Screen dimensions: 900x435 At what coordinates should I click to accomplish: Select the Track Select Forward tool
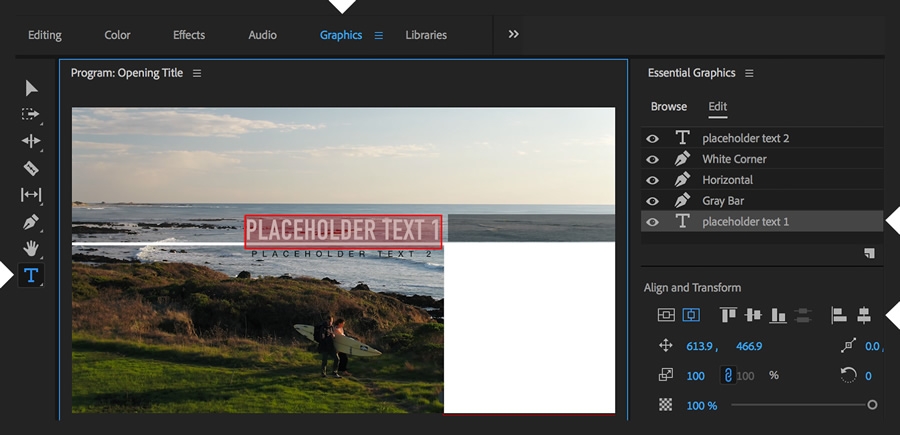(x=30, y=114)
